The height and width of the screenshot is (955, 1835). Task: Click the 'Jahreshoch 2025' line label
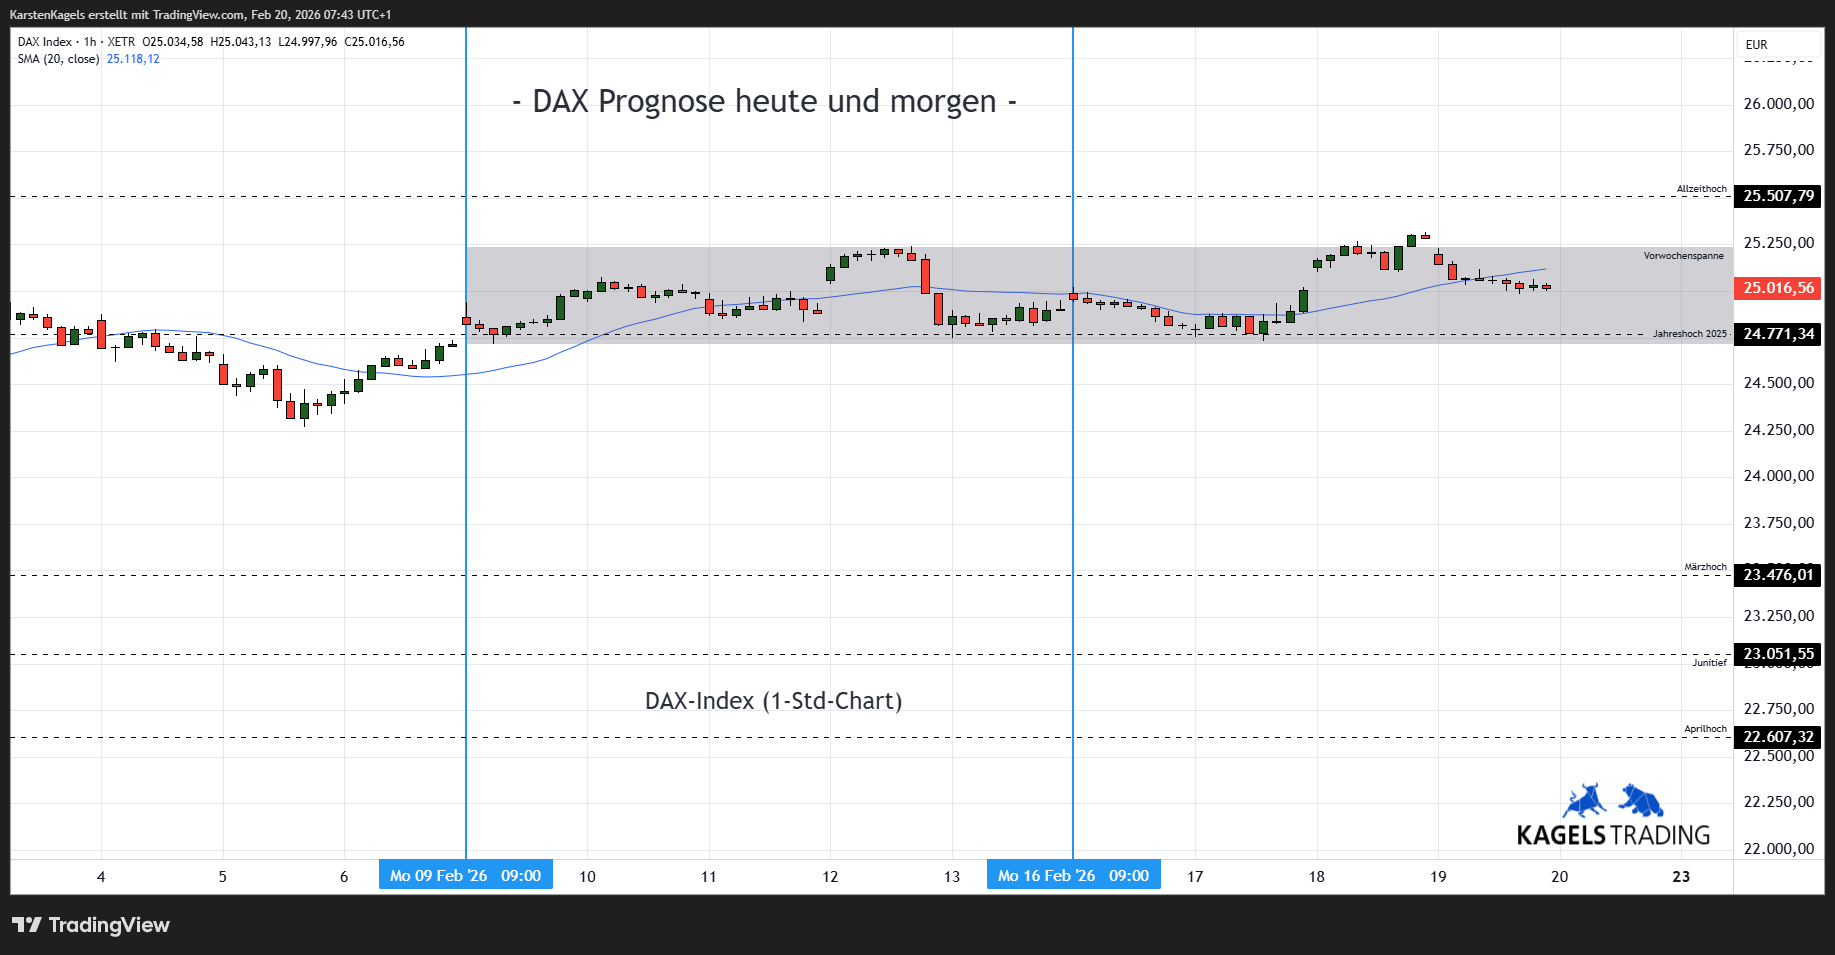(x=1690, y=334)
